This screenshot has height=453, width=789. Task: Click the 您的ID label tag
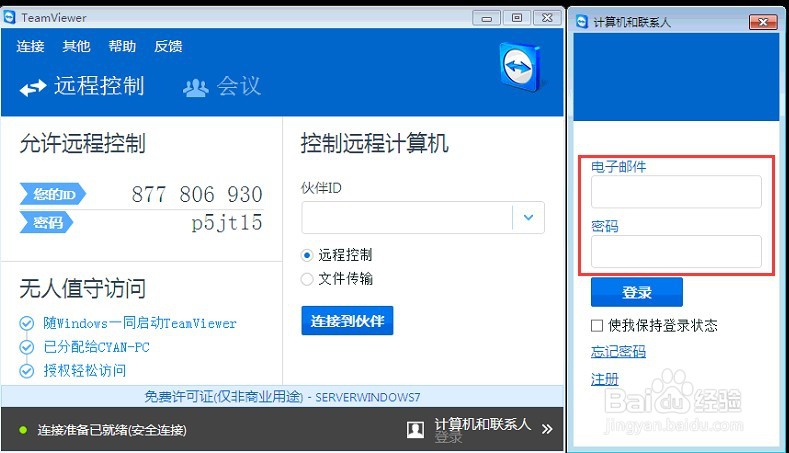click(x=53, y=194)
